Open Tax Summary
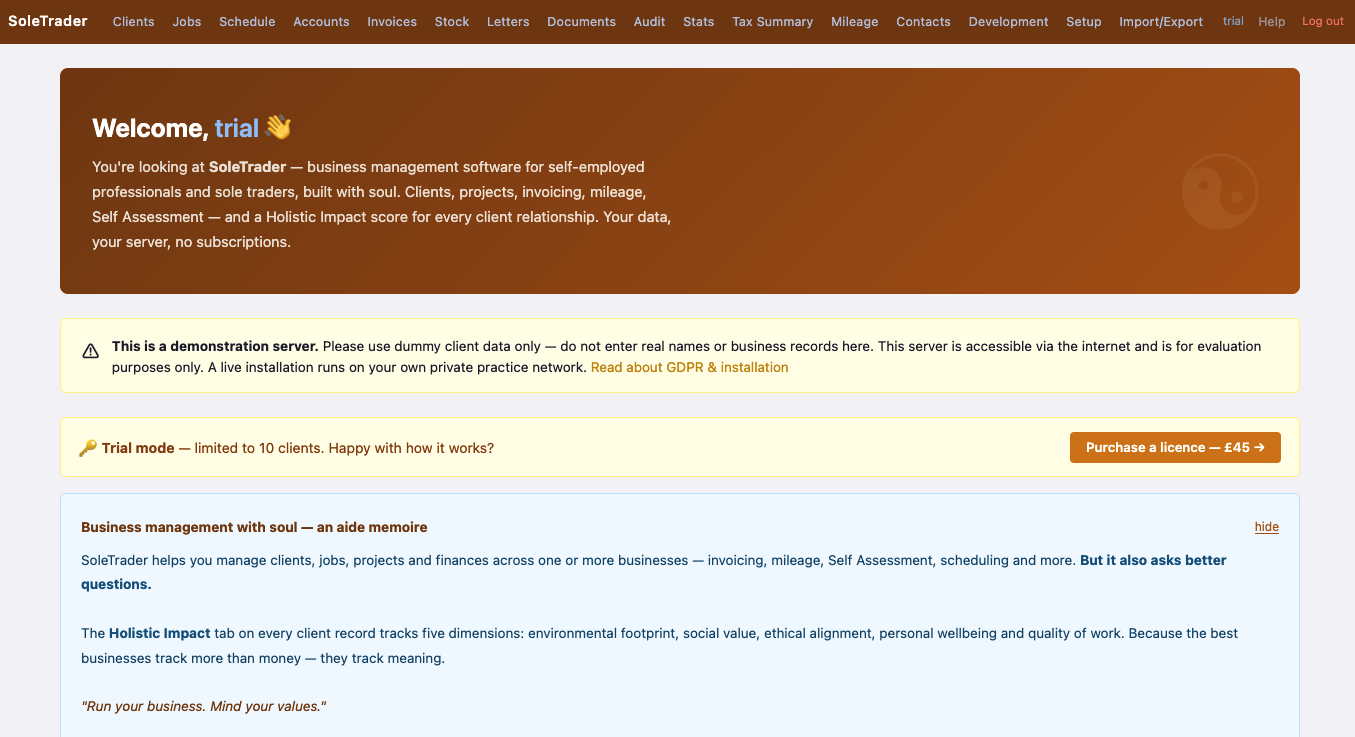The width and height of the screenshot is (1355, 737). tap(773, 21)
